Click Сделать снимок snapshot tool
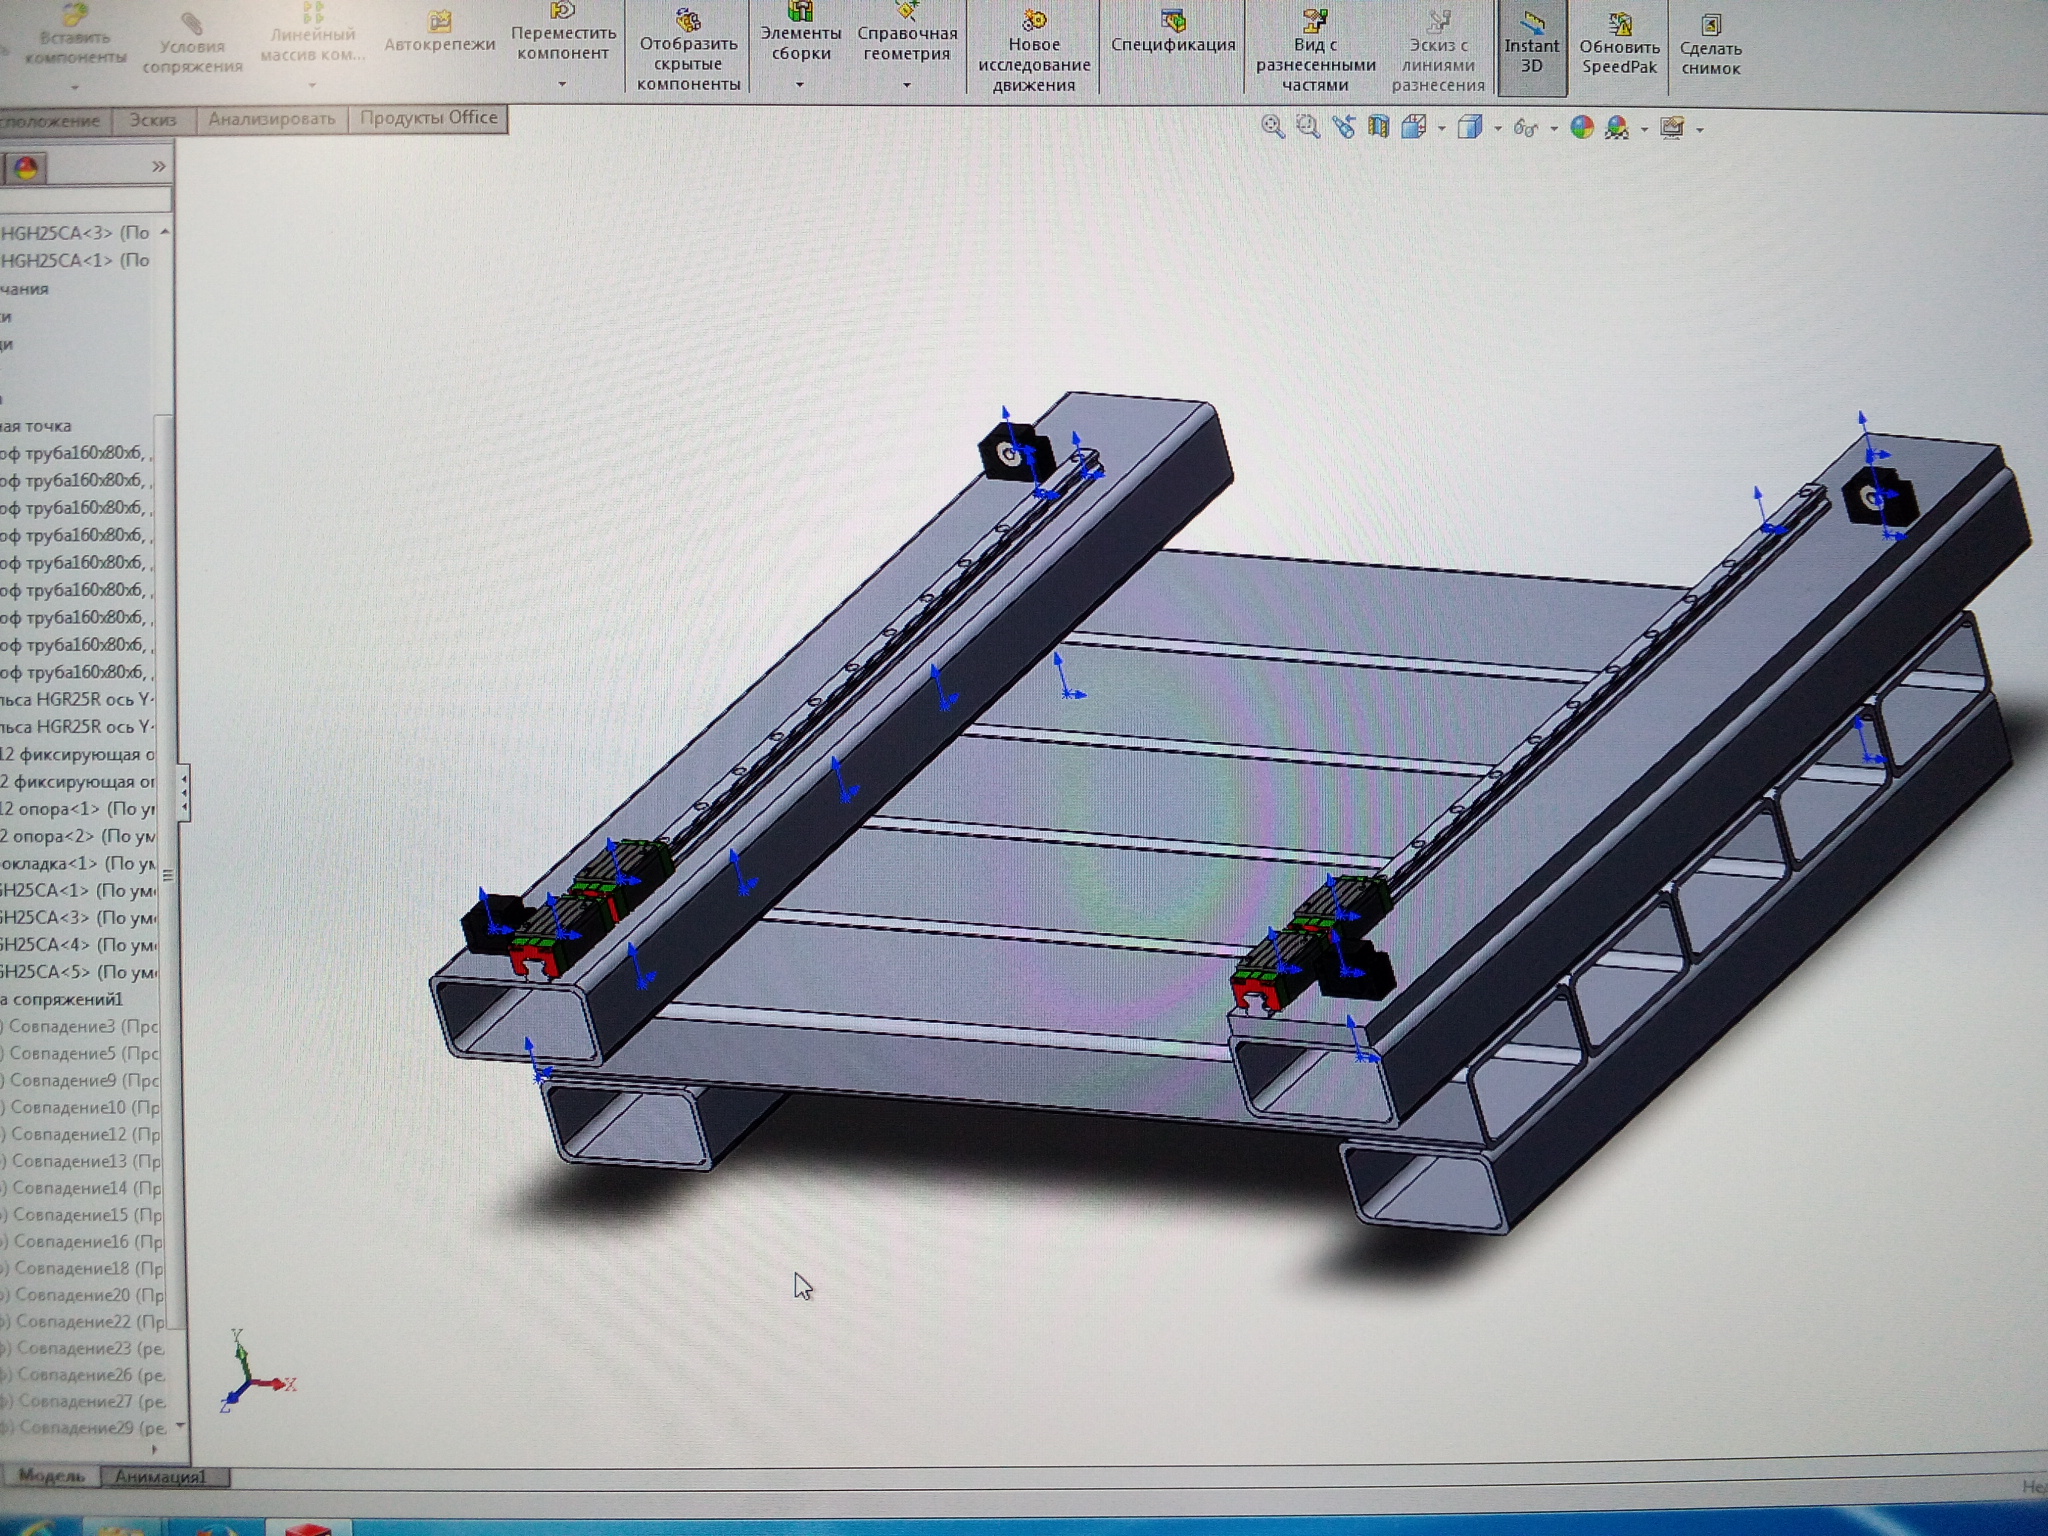The width and height of the screenshot is (2048, 1536). pos(1710,47)
